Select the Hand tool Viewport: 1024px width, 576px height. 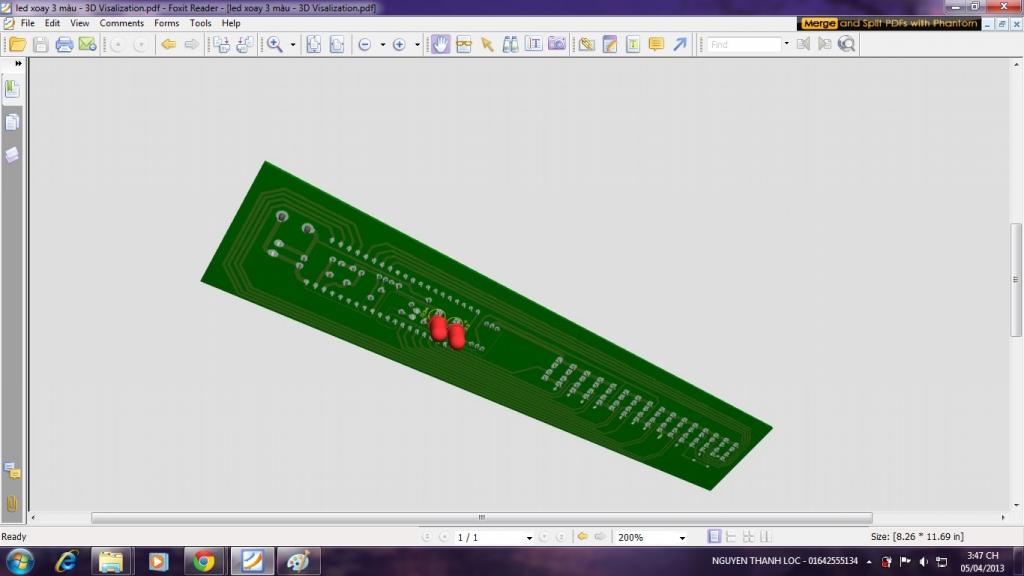coord(441,44)
